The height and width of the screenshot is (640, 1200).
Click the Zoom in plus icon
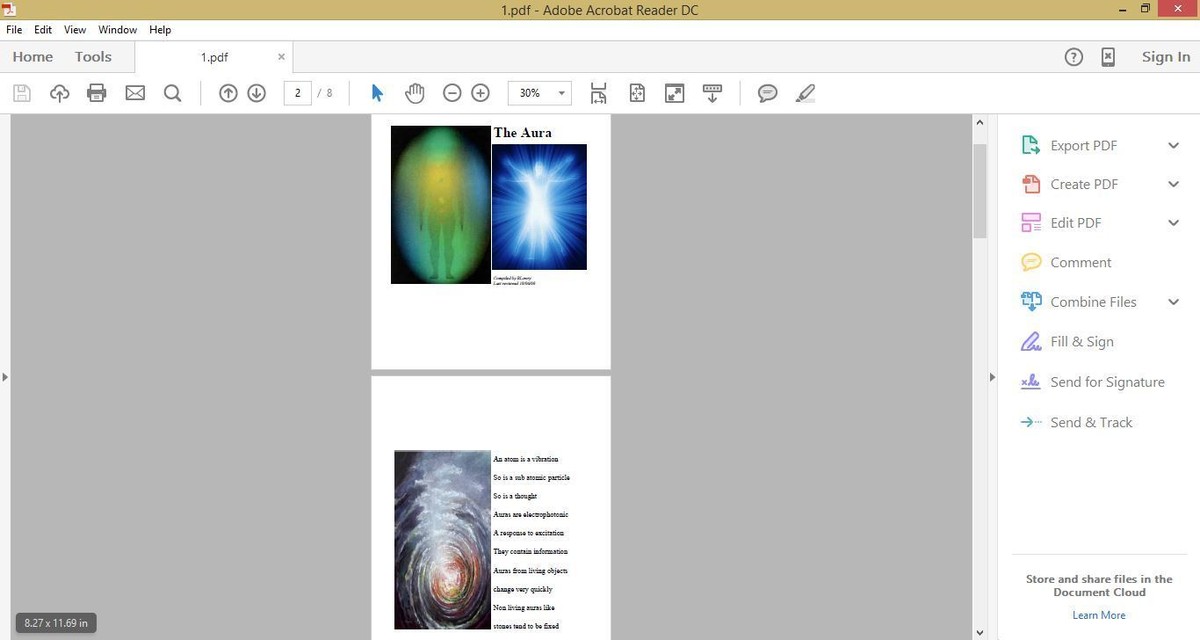click(x=480, y=93)
